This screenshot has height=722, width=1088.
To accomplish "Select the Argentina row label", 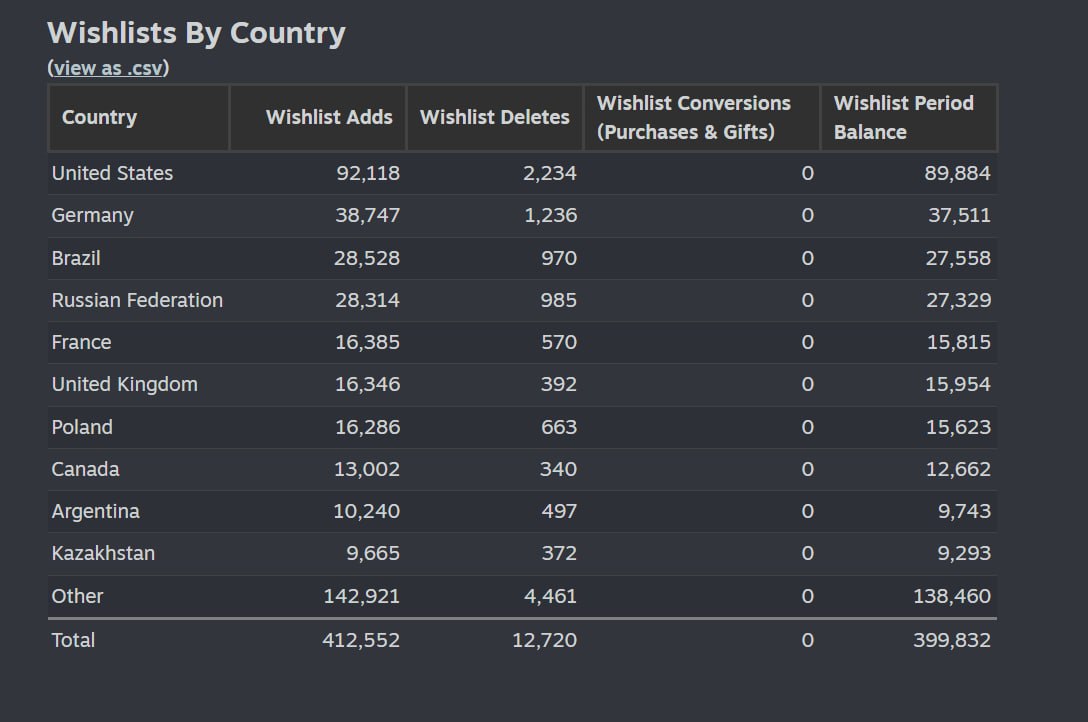I will 95,511.
